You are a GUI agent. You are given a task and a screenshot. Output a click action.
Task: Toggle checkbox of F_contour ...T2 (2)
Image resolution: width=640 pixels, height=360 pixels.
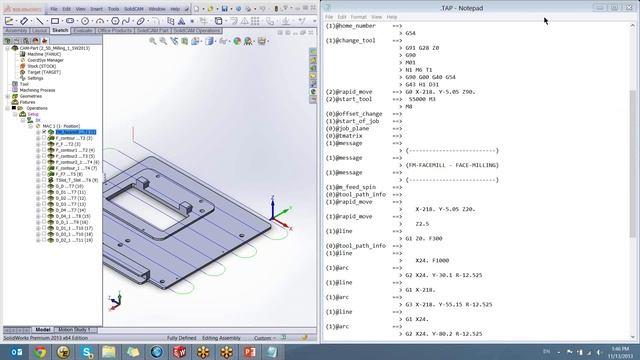[x=44, y=138]
